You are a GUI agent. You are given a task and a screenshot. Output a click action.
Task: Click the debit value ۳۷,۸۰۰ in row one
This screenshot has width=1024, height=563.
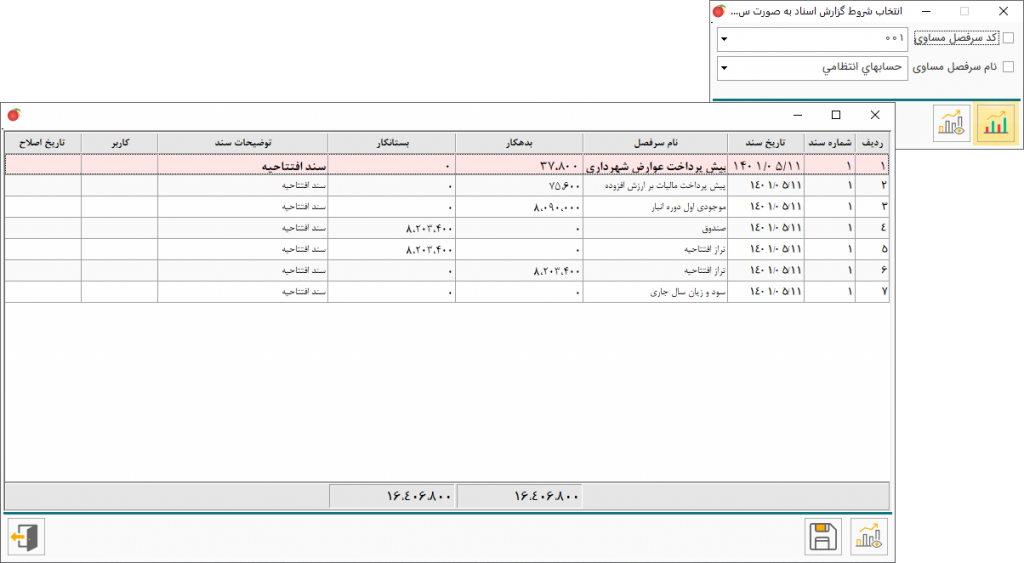pos(559,166)
